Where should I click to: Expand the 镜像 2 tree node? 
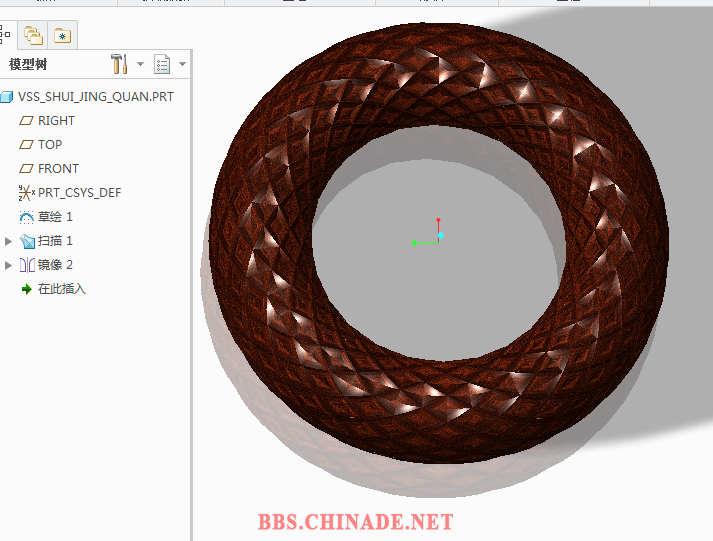(10, 265)
